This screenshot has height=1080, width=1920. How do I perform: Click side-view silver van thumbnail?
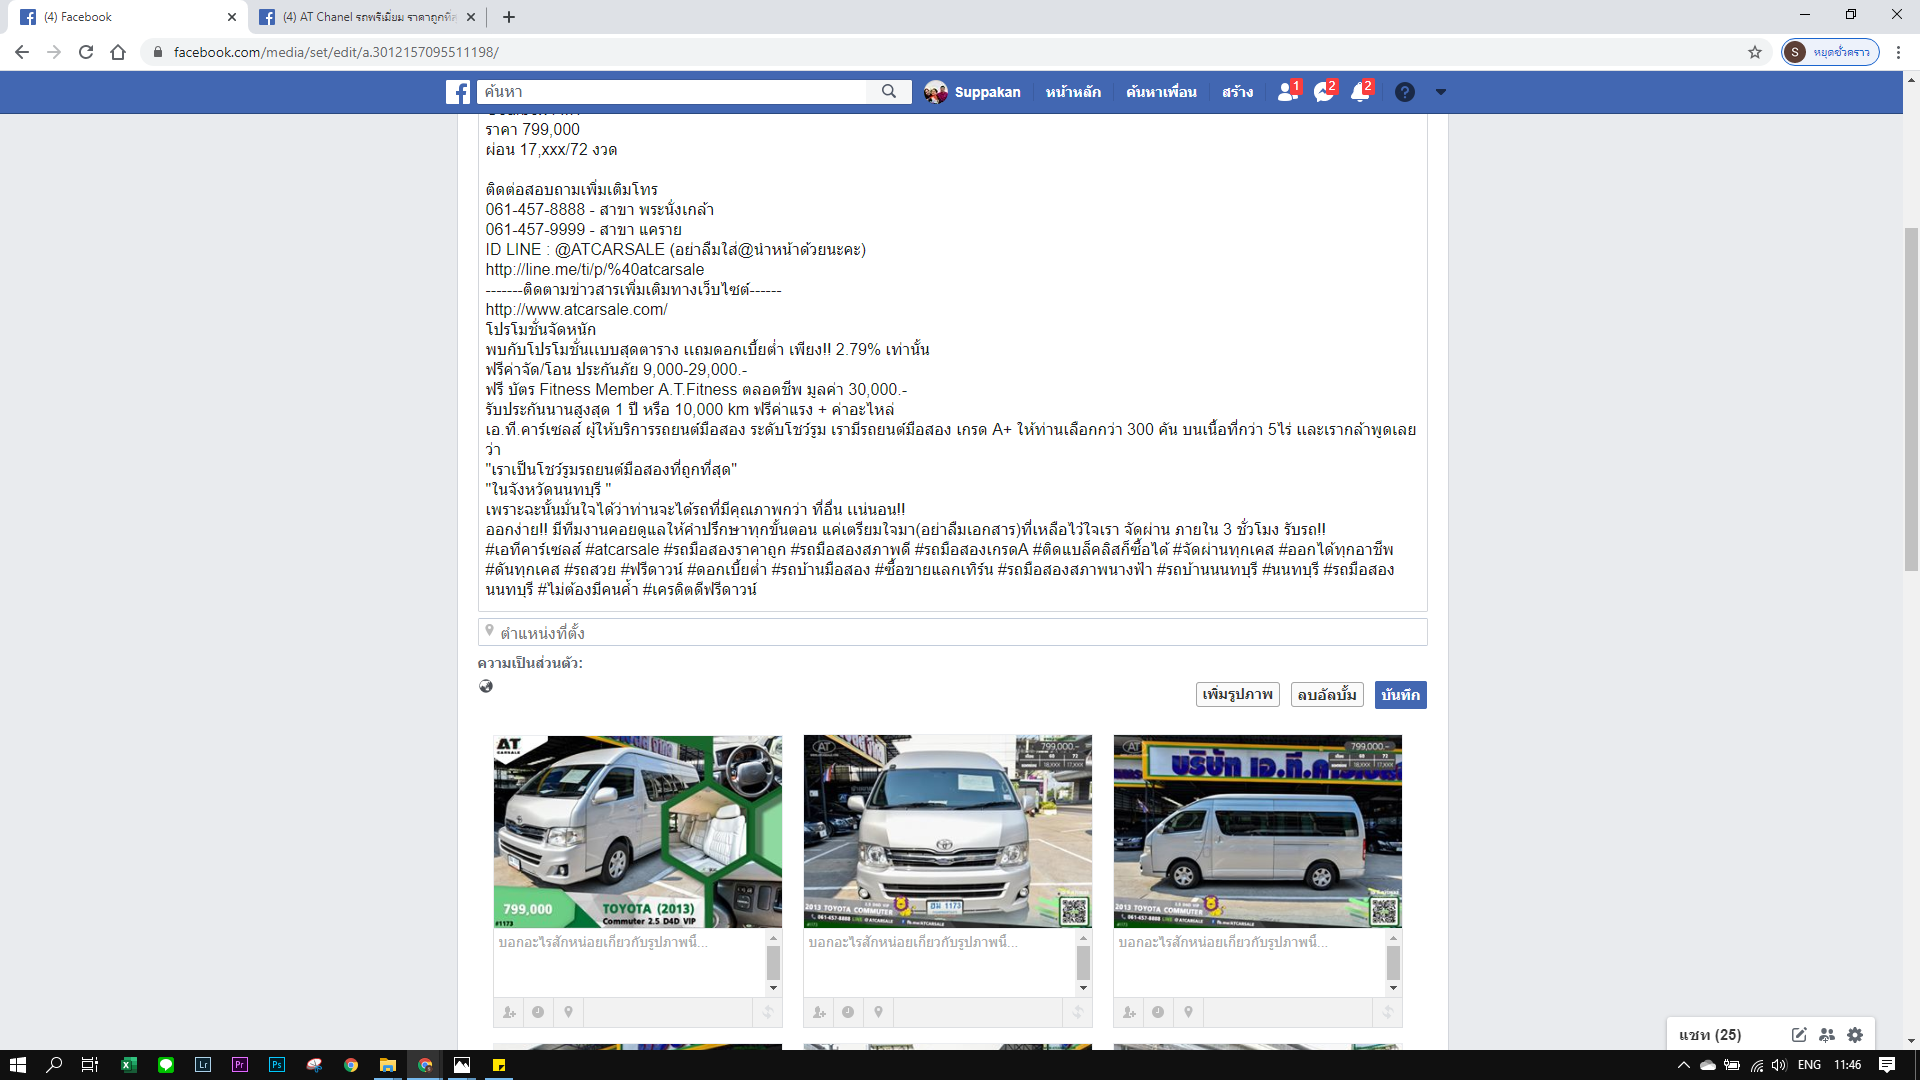(1258, 832)
